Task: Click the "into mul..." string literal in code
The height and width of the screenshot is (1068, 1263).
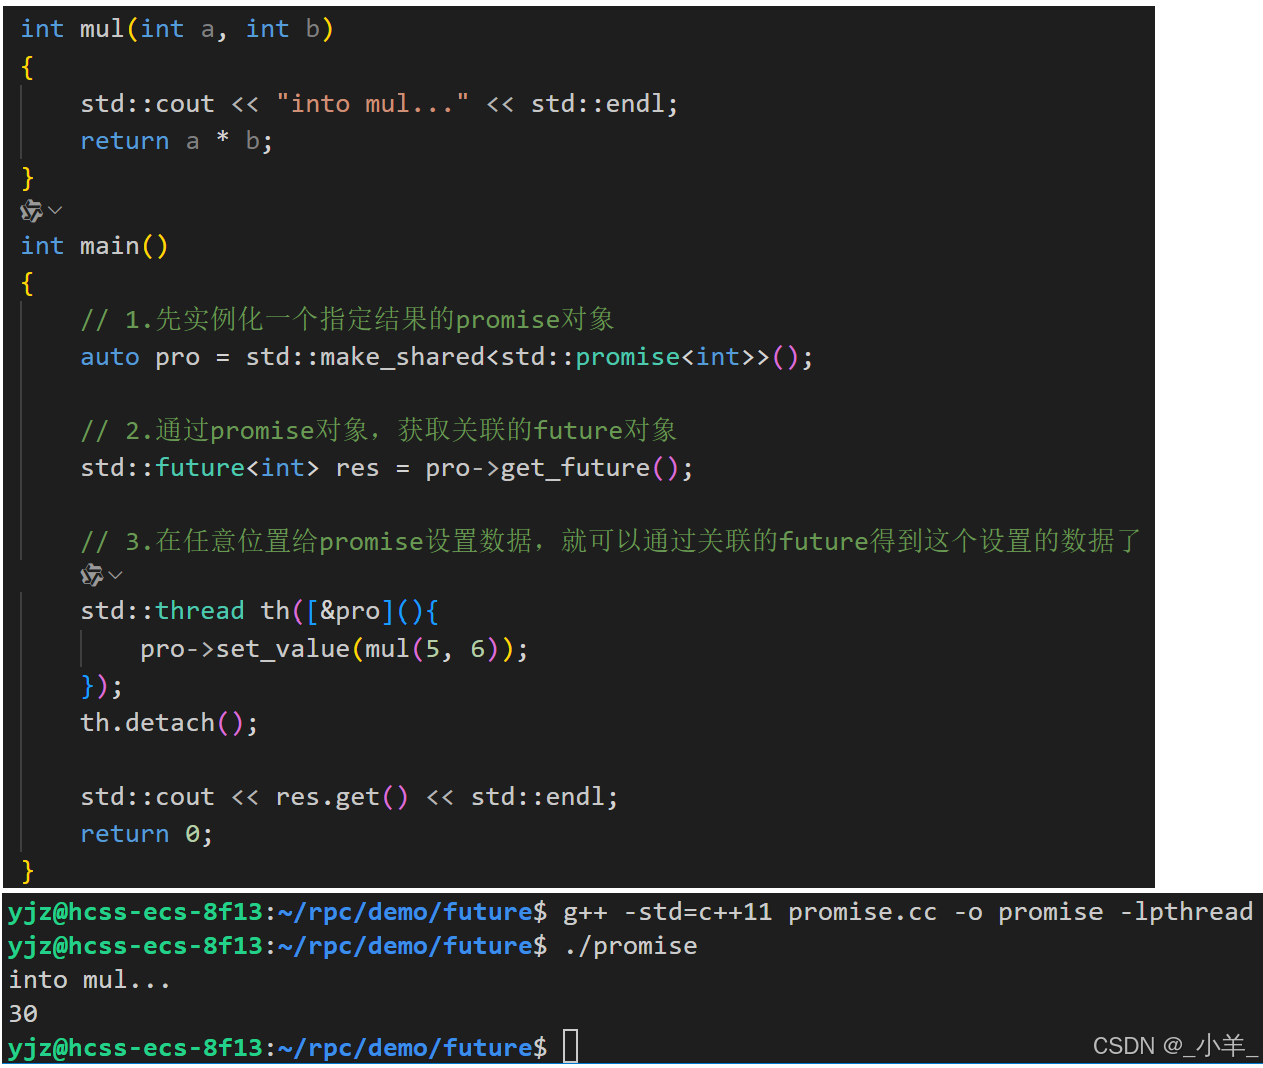Action: coord(372,104)
